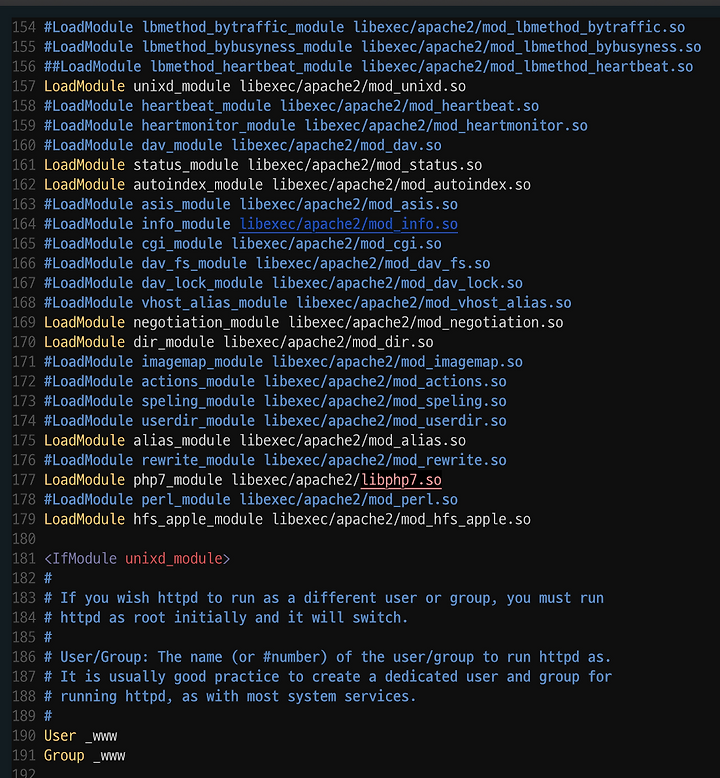720x778 pixels.
Task: Click the _www value on Group line
Action: click(x=109, y=756)
